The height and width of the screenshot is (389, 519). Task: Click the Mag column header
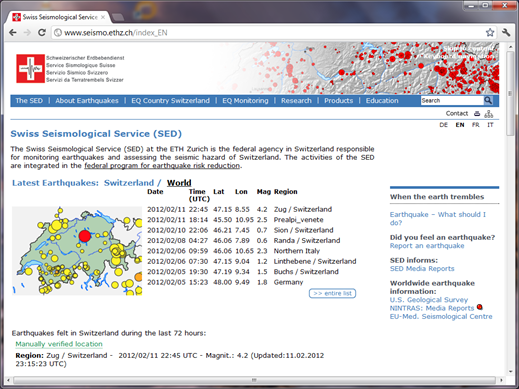pyautogui.click(x=263, y=192)
